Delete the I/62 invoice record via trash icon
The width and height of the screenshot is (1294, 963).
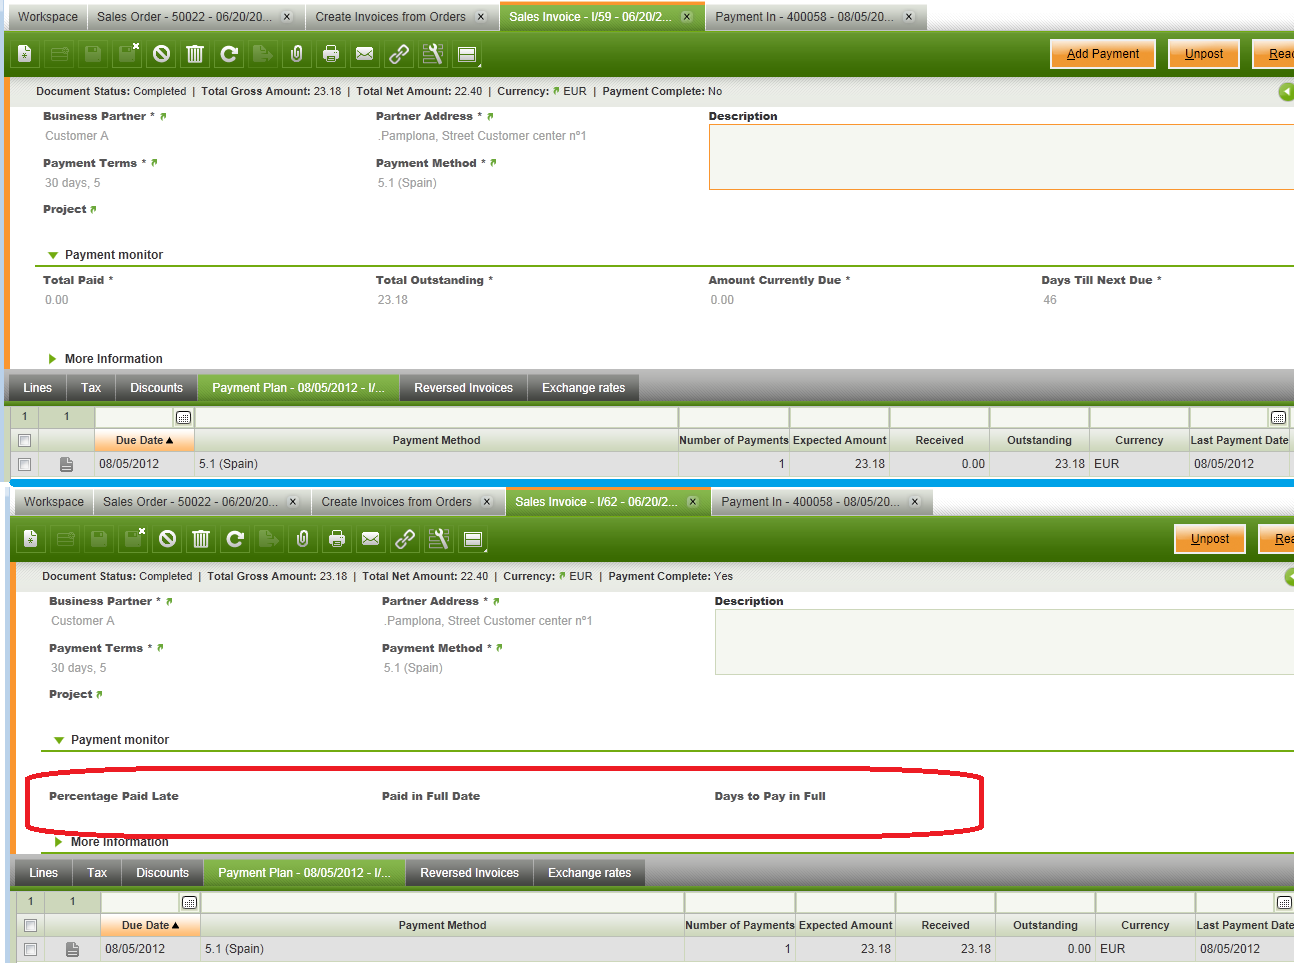point(201,539)
